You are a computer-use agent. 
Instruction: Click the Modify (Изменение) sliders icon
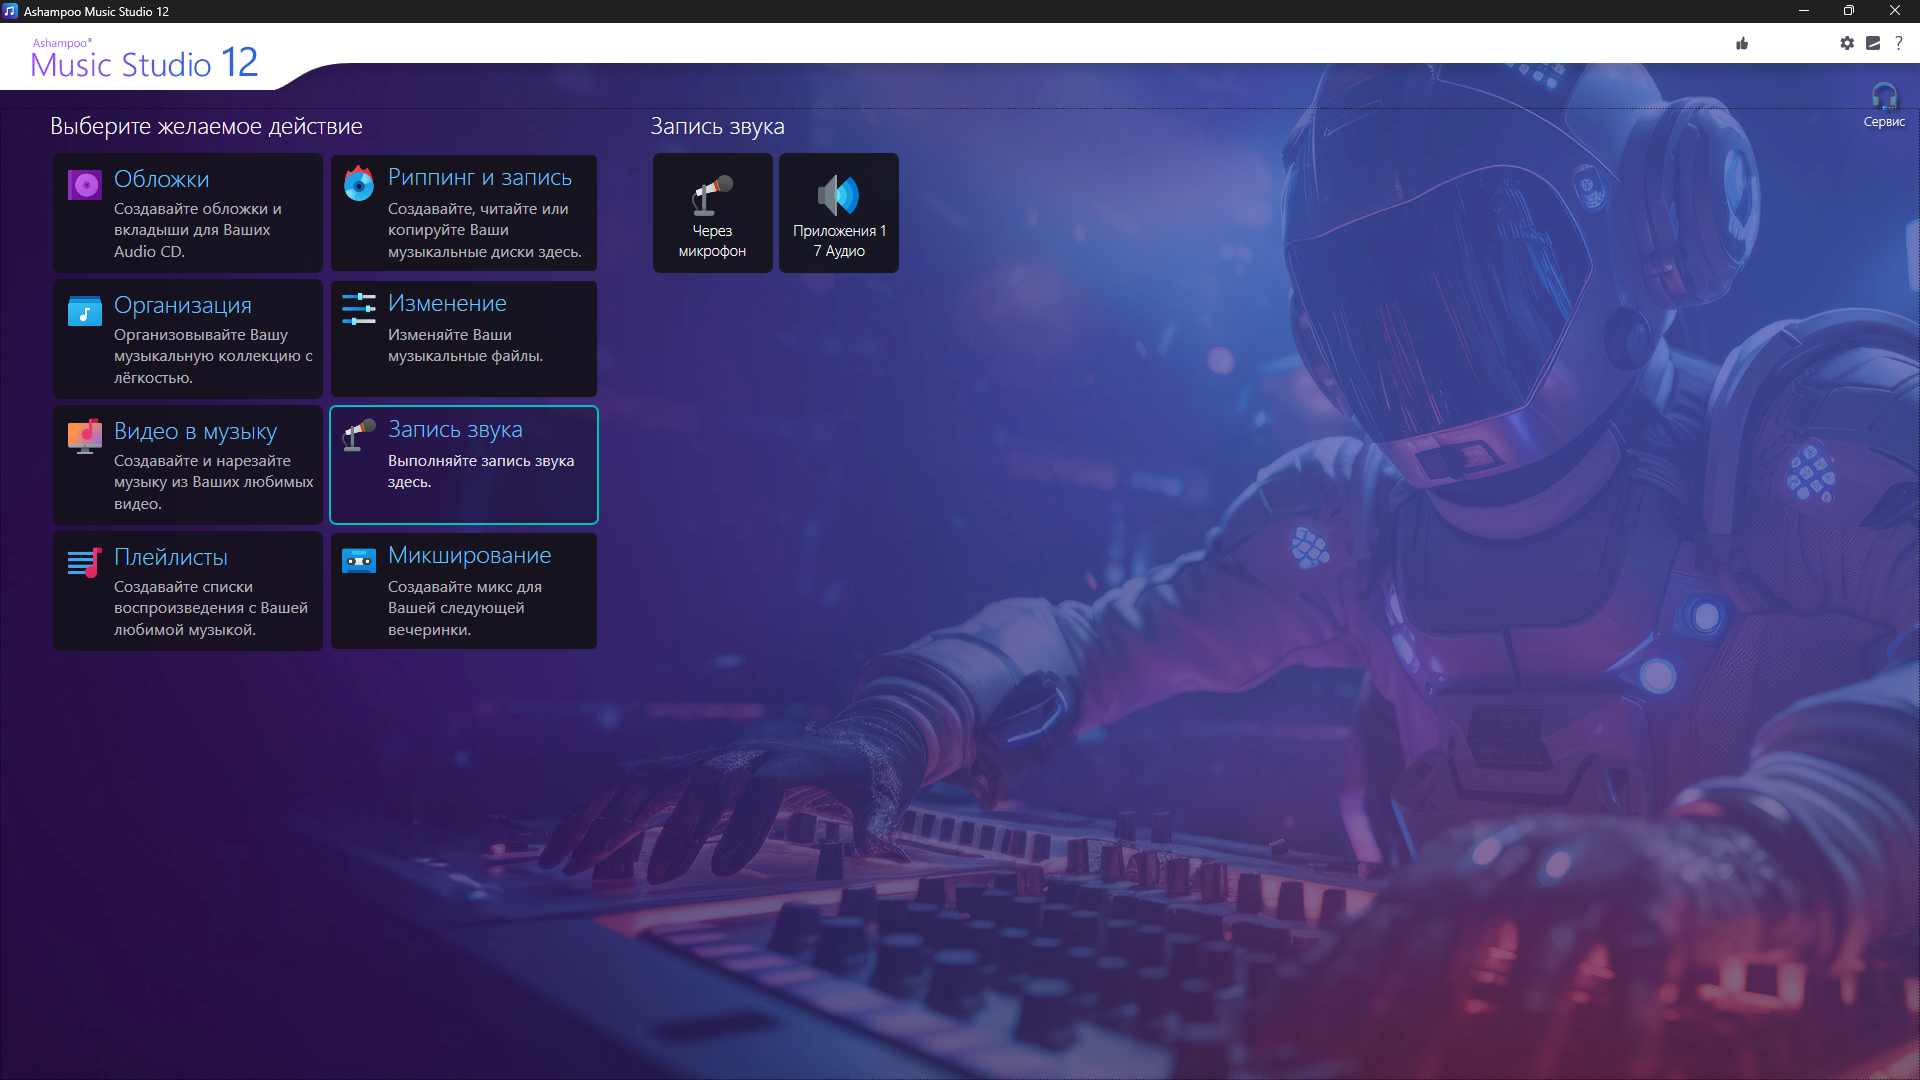coord(358,308)
